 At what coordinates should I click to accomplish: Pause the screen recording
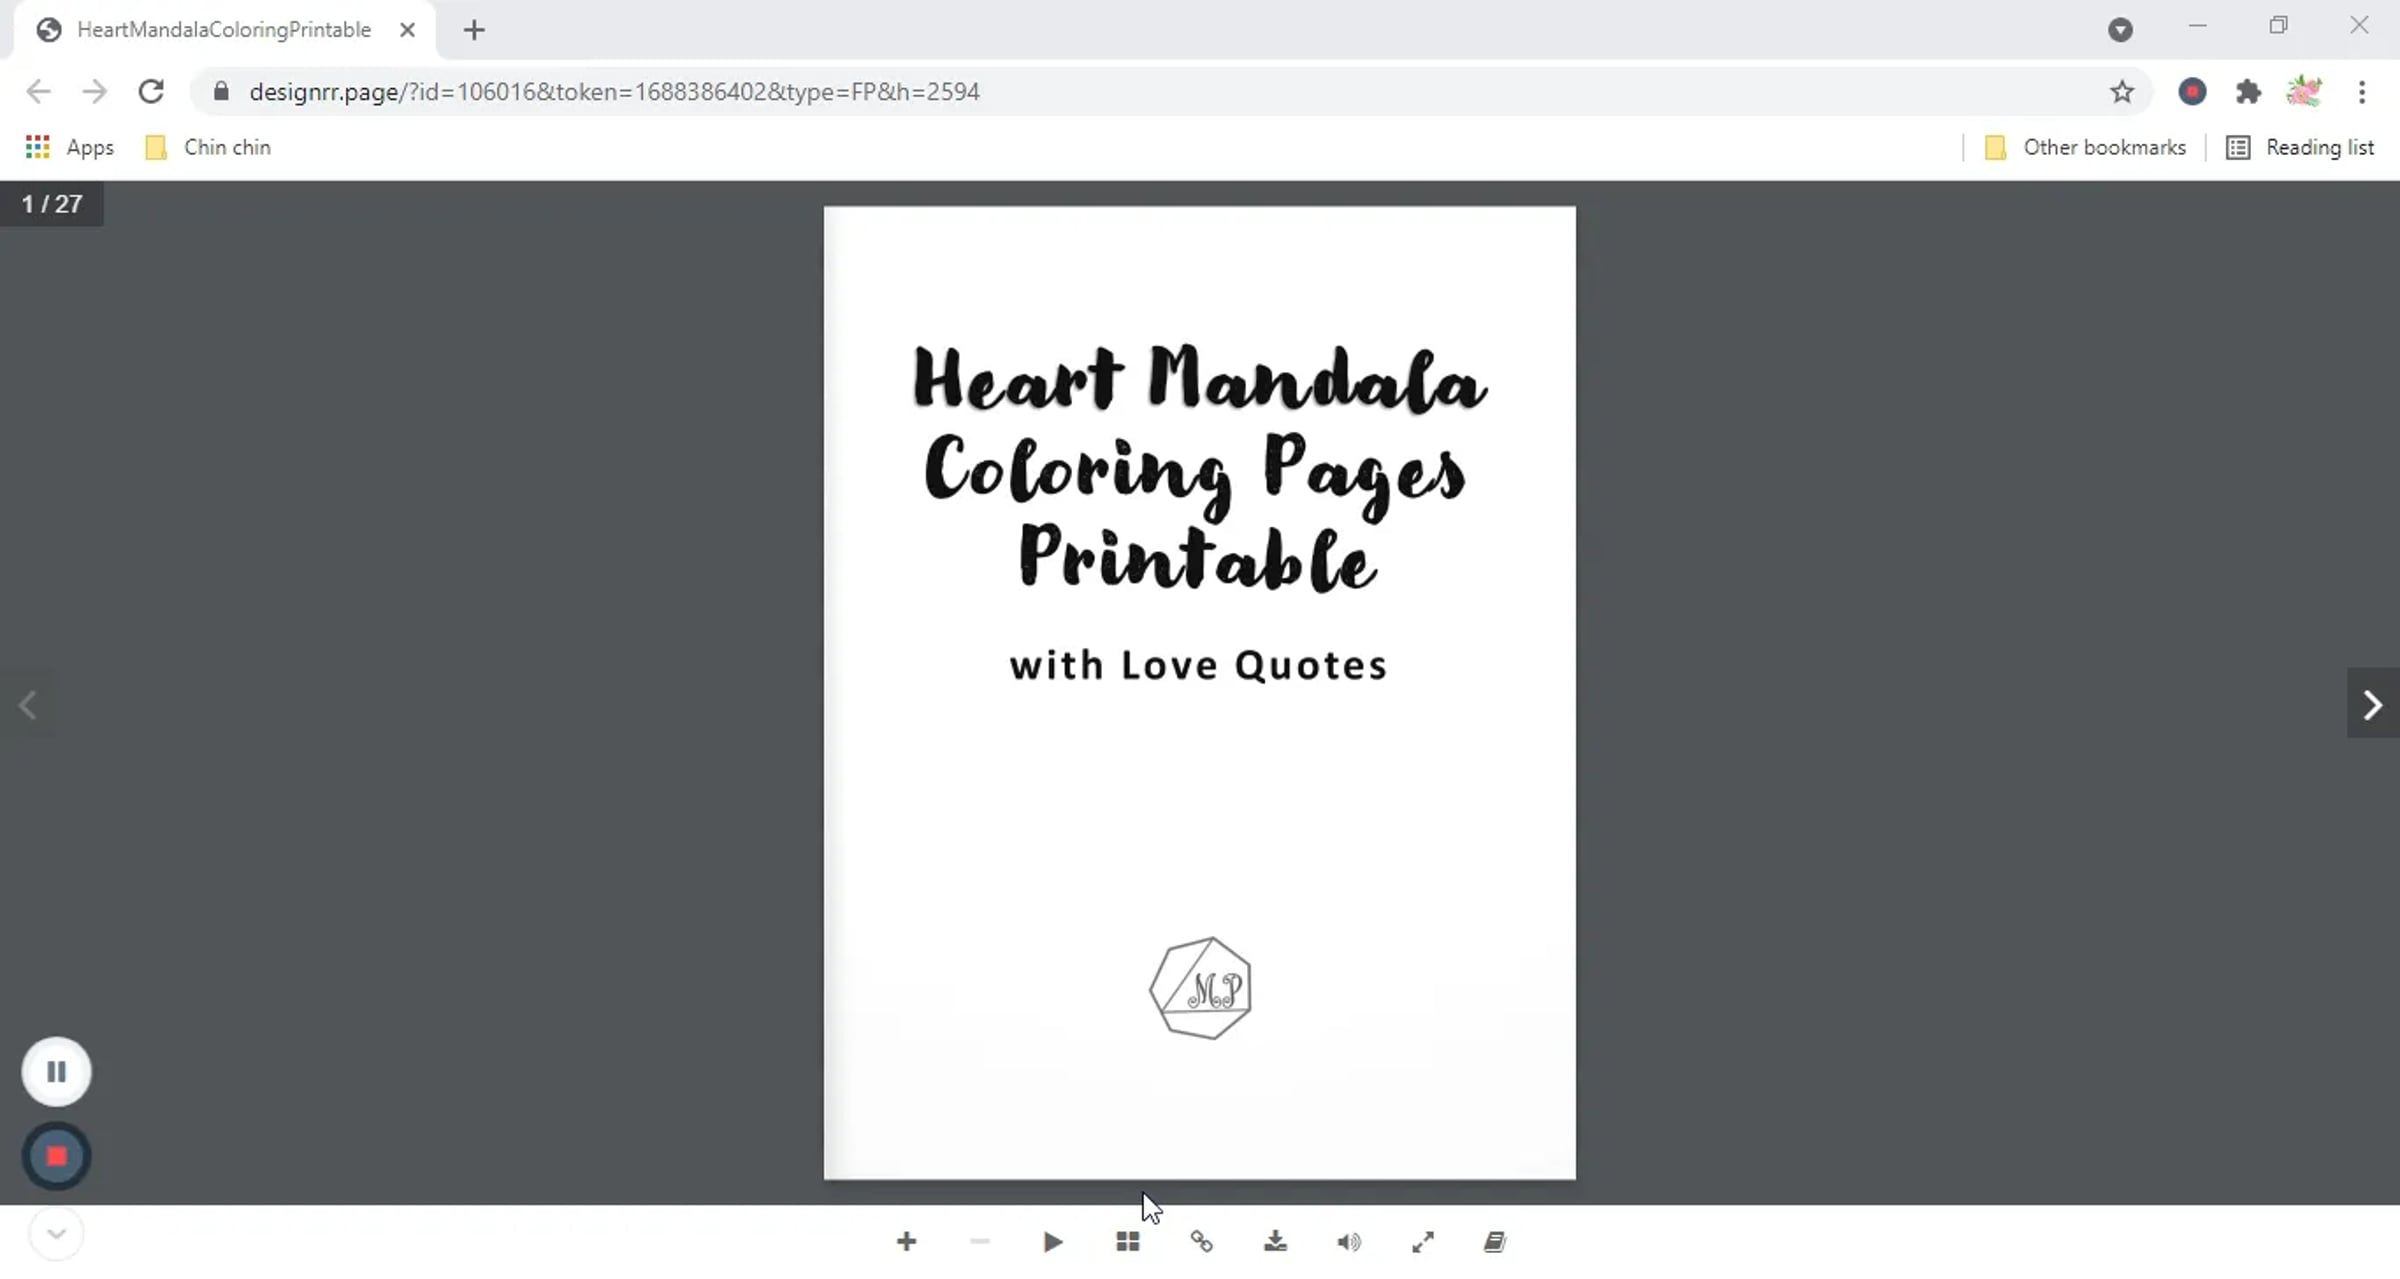pos(56,1071)
